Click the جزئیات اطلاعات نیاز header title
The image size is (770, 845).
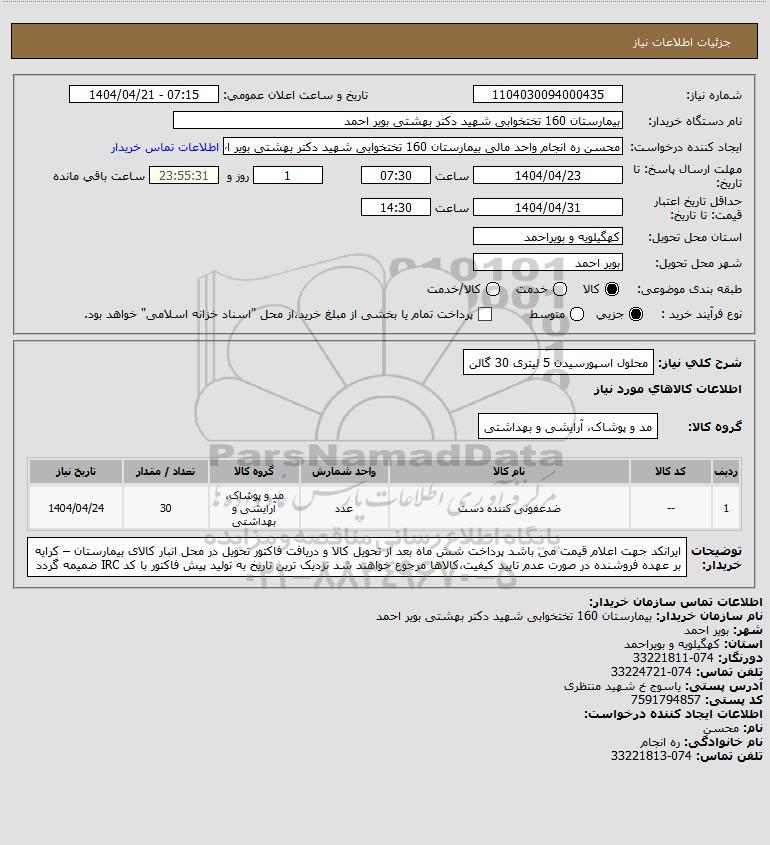coord(682,41)
